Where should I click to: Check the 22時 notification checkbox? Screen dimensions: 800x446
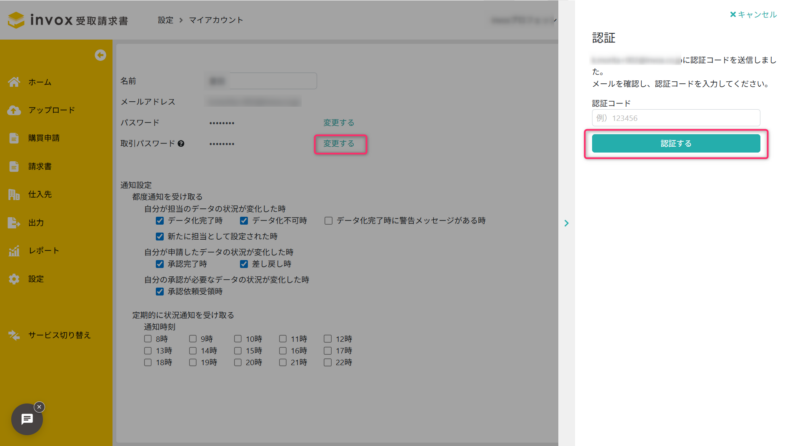coord(328,362)
